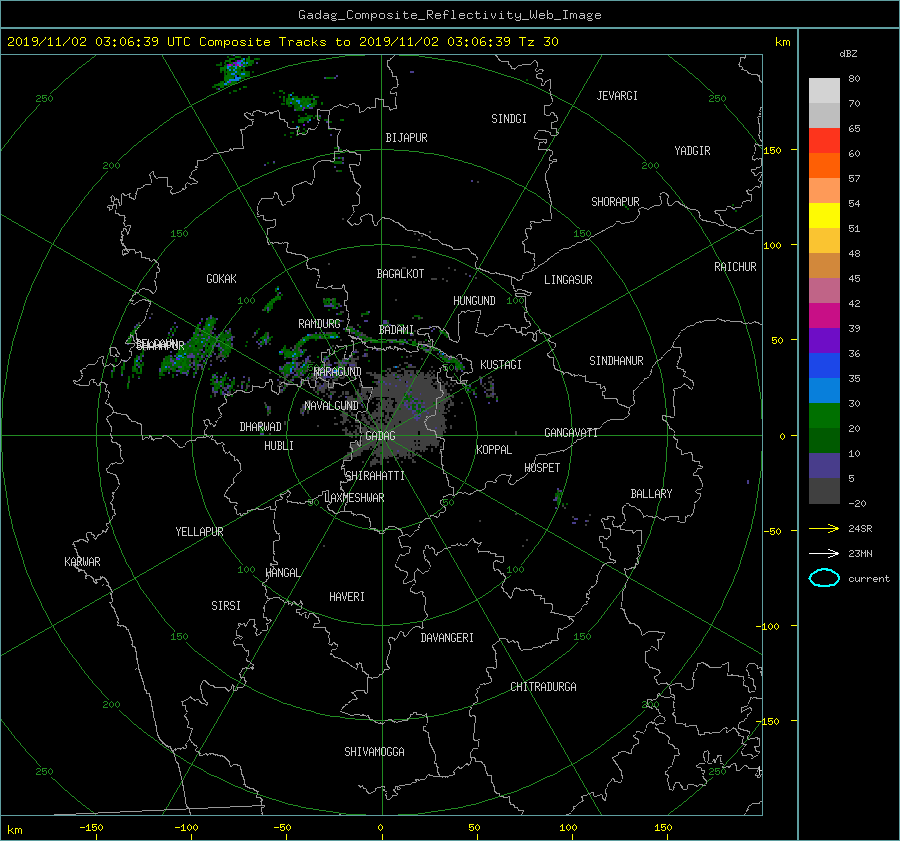
Task: Click the KOPPAL city label
Action: point(494,450)
